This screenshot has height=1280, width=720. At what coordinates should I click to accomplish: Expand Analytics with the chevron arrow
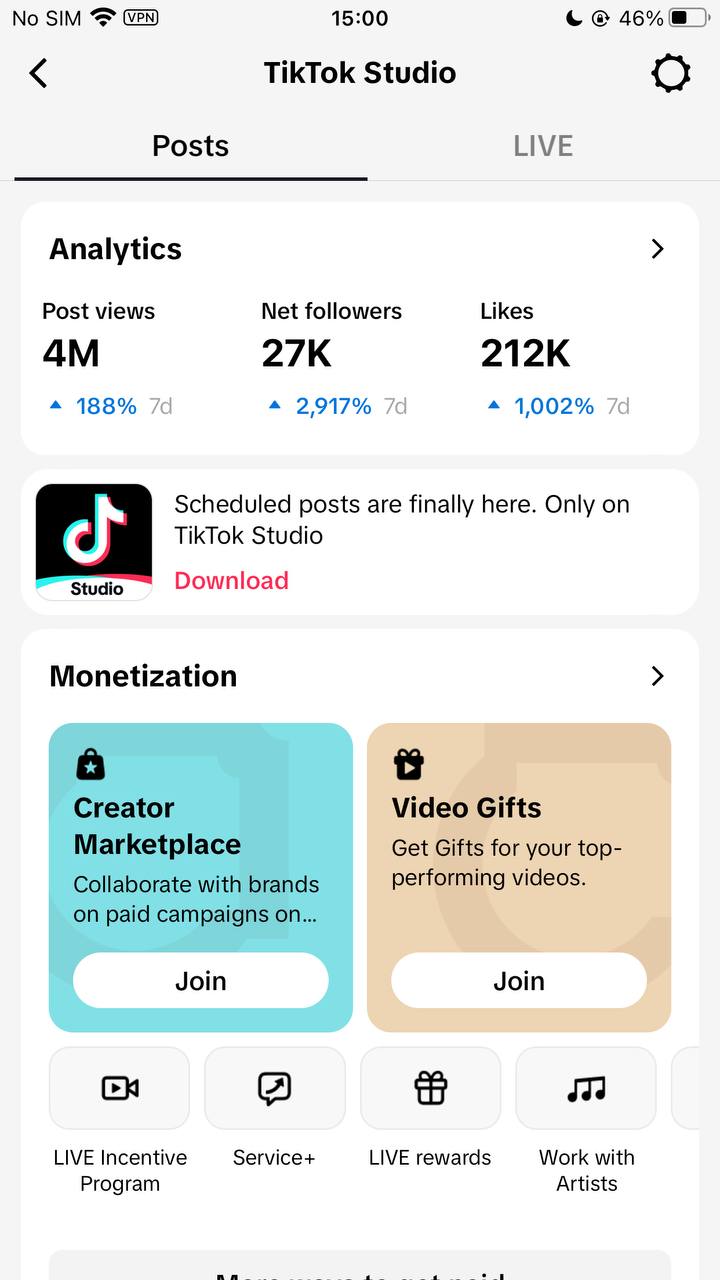657,249
